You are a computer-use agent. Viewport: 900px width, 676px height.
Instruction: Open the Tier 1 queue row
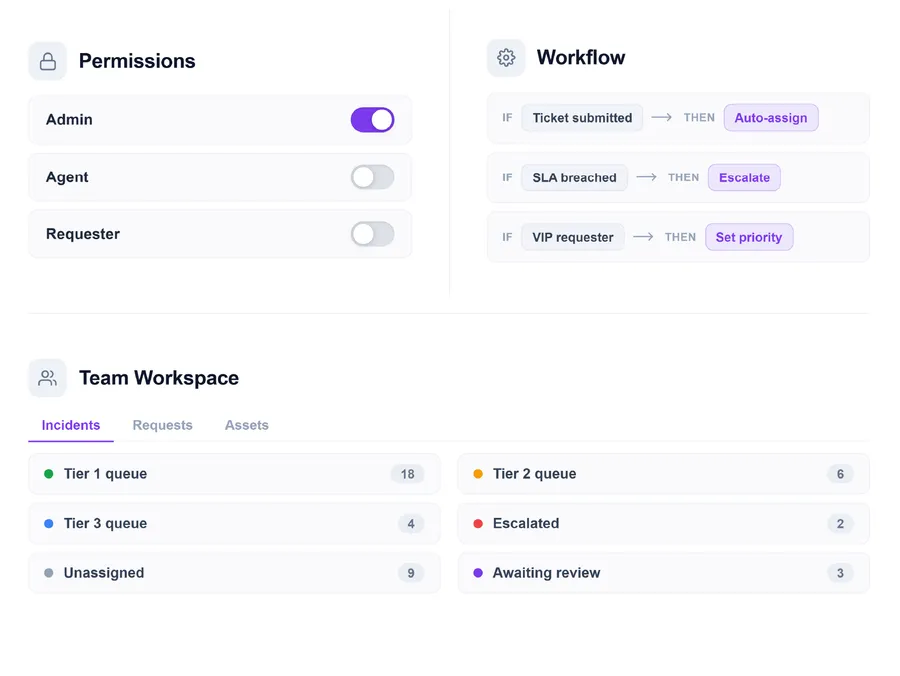coord(234,474)
